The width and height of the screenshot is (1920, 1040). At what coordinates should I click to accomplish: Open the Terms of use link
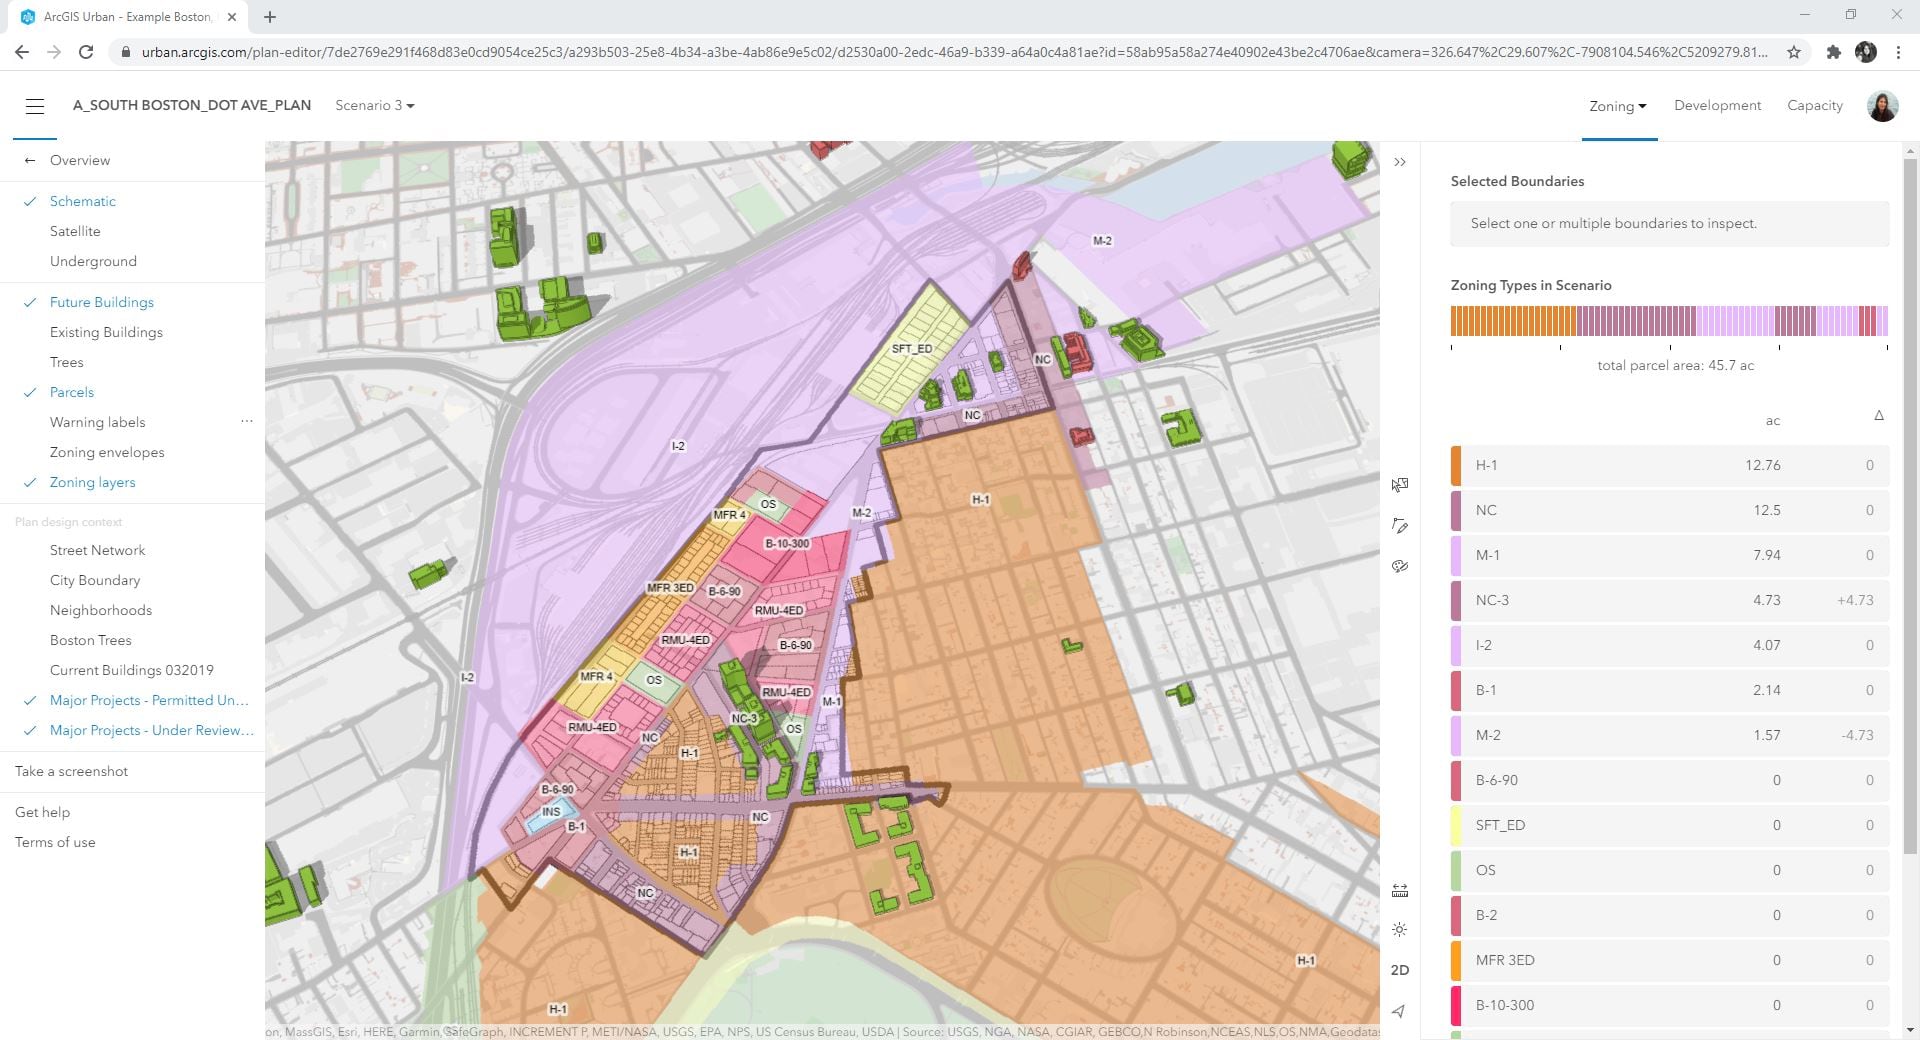point(54,842)
